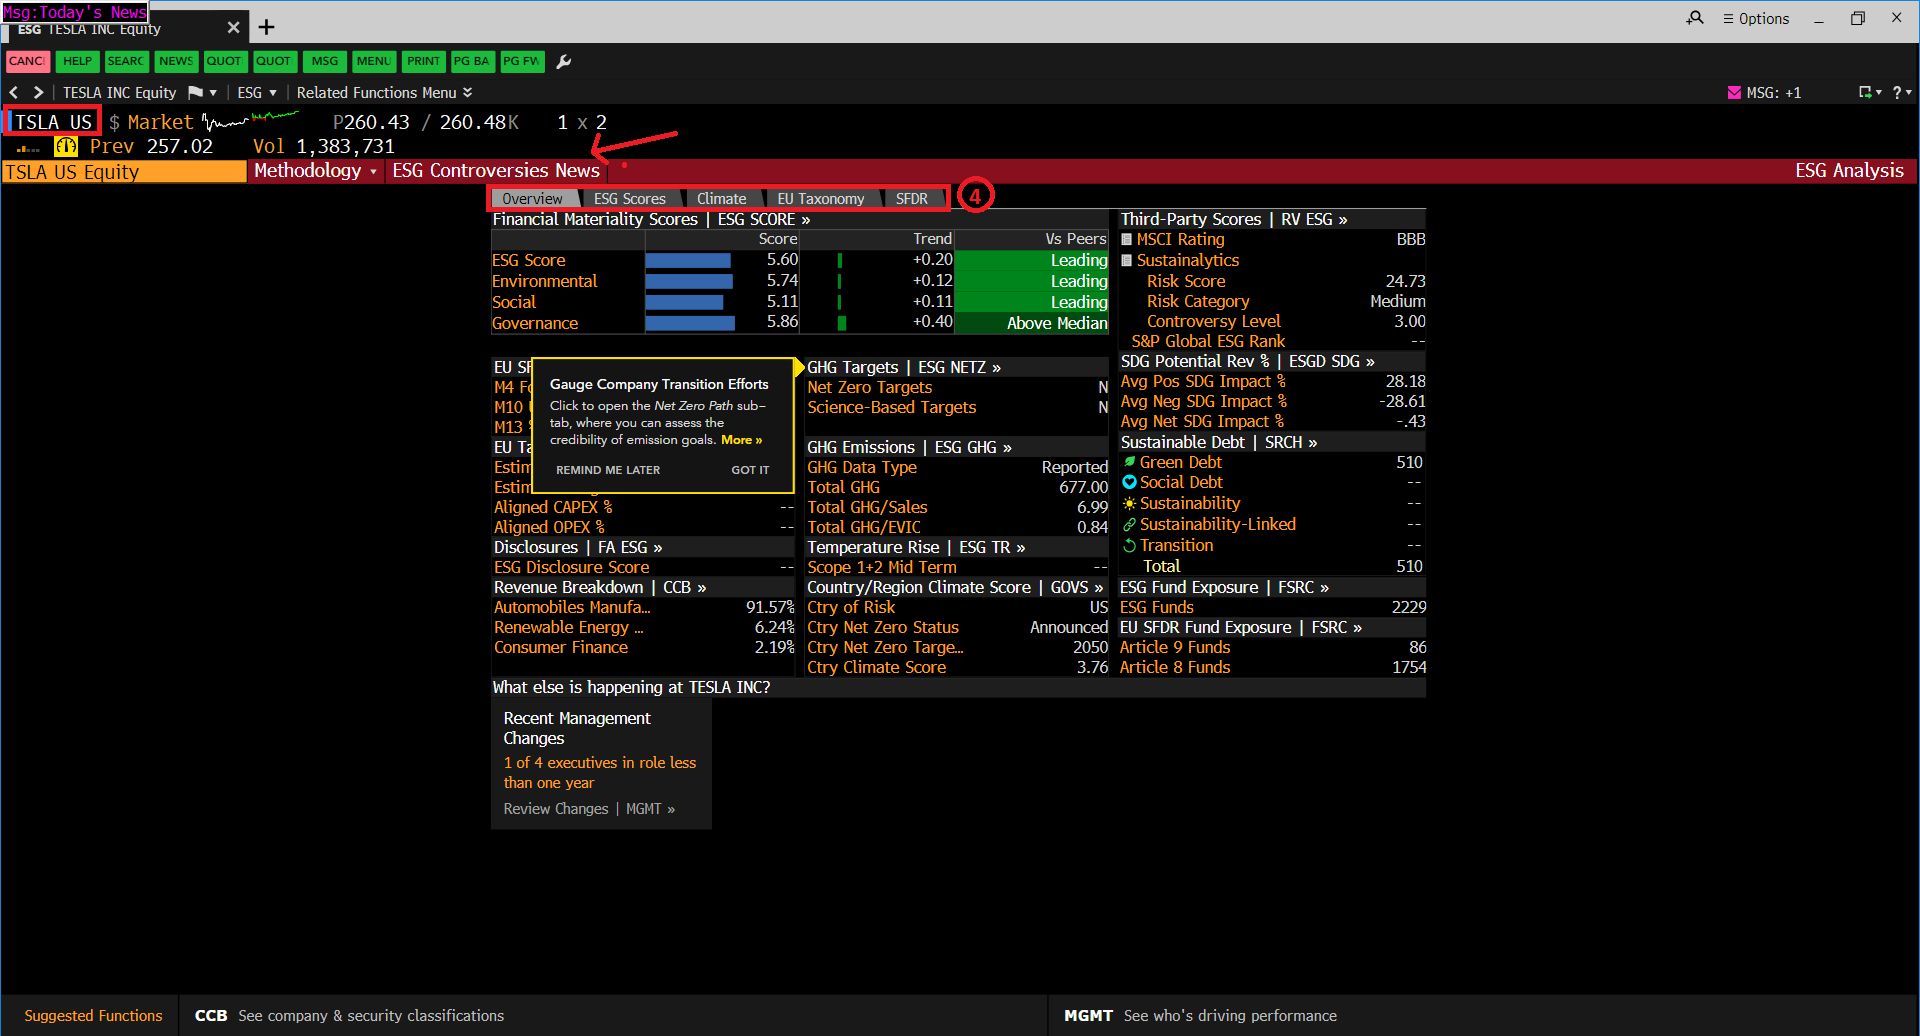Click the Governance score blue bar

coord(690,323)
